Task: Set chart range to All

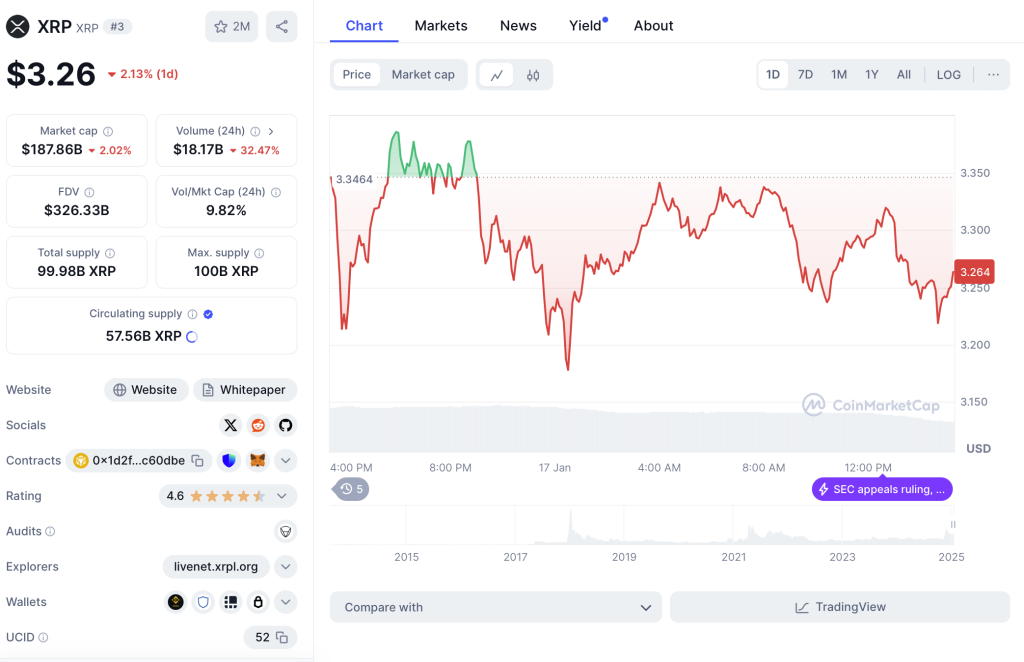Action: (x=904, y=74)
